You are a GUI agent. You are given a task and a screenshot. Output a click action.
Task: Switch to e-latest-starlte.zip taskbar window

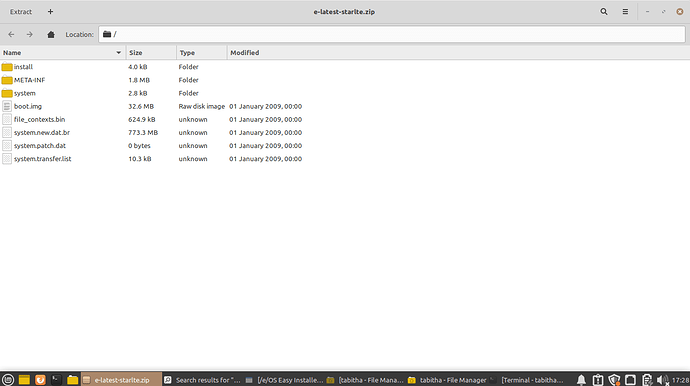pos(121,380)
